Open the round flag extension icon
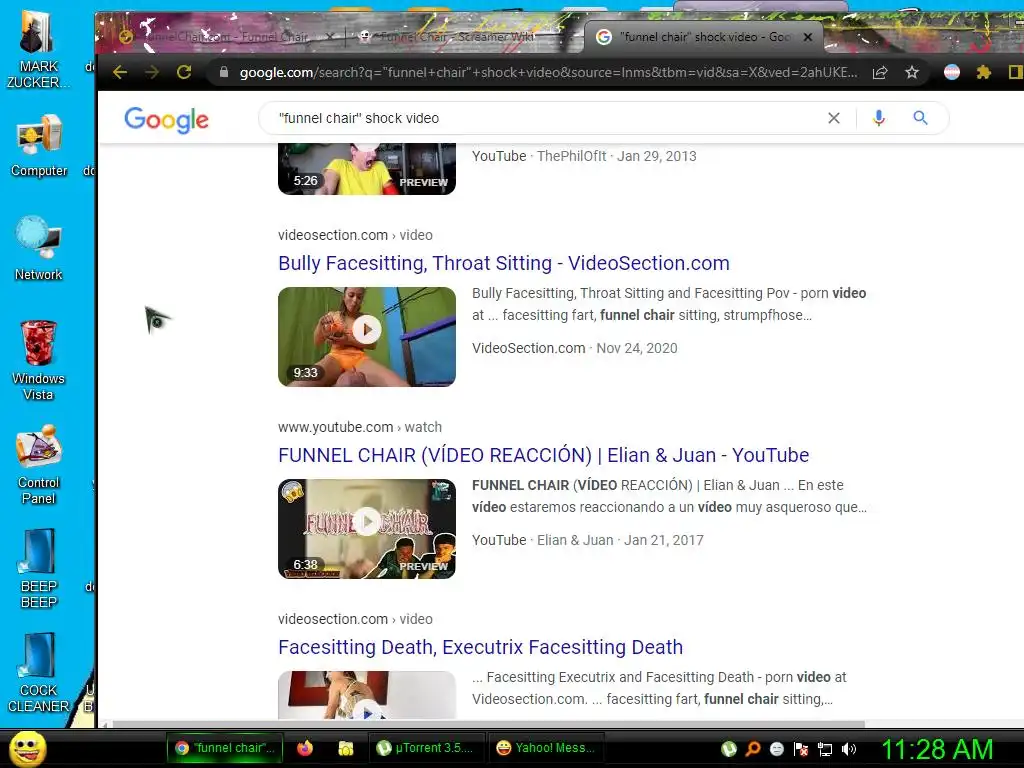This screenshot has height=768, width=1024. pos(952,72)
